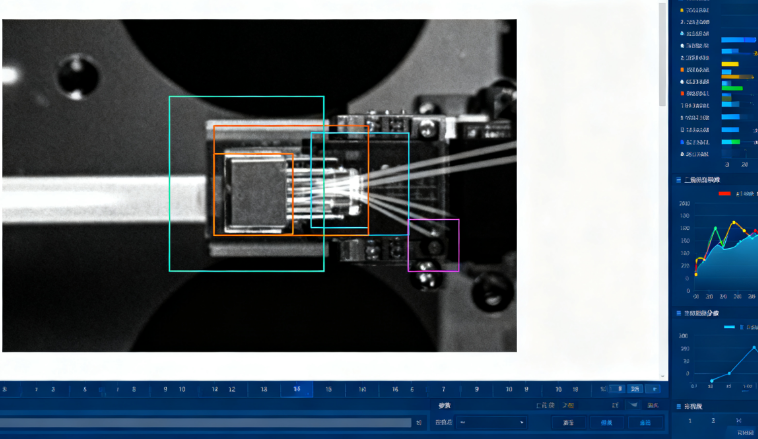The width and height of the screenshot is (758, 439).
Task: Click the list icon beside the second chart title
Action: pyautogui.click(x=677, y=313)
